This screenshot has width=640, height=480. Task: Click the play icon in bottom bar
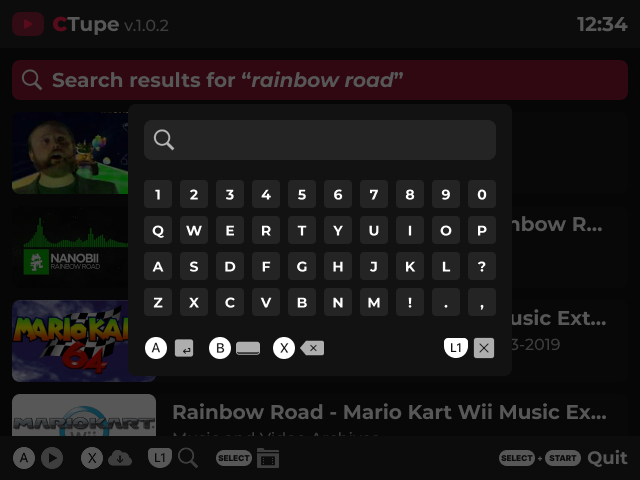click(x=53, y=458)
